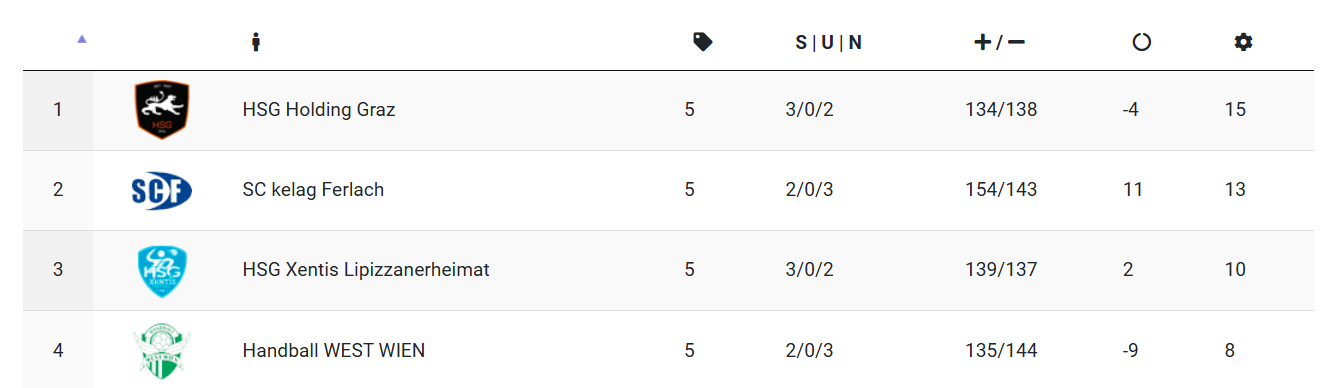Open team SC kelag Ferlach
The height and width of the screenshot is (388, 1327).
pos(313,190)
